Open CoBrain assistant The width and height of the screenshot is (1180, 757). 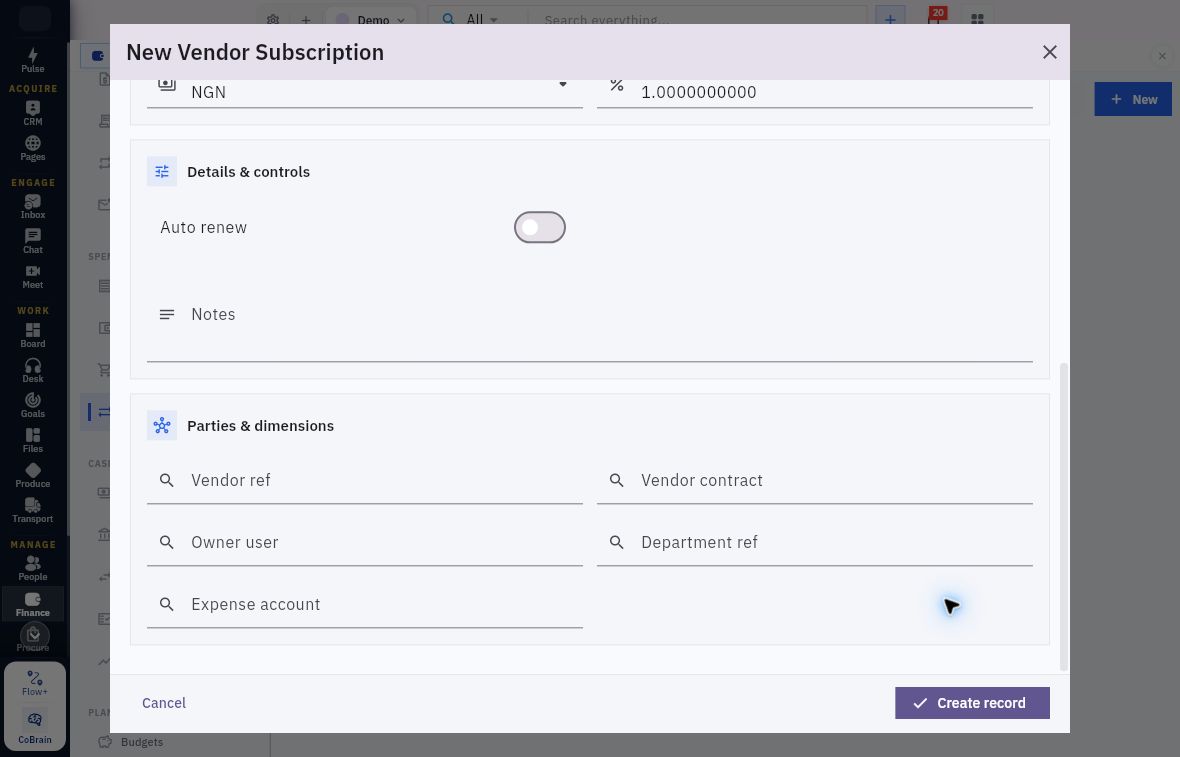coord(35,728)
